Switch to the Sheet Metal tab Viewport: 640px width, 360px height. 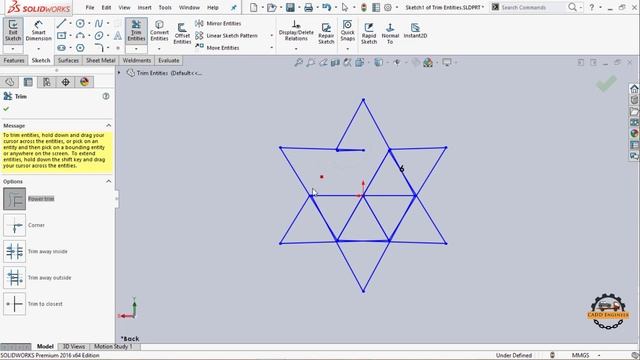pyautogui.click(x=100, y=60)
